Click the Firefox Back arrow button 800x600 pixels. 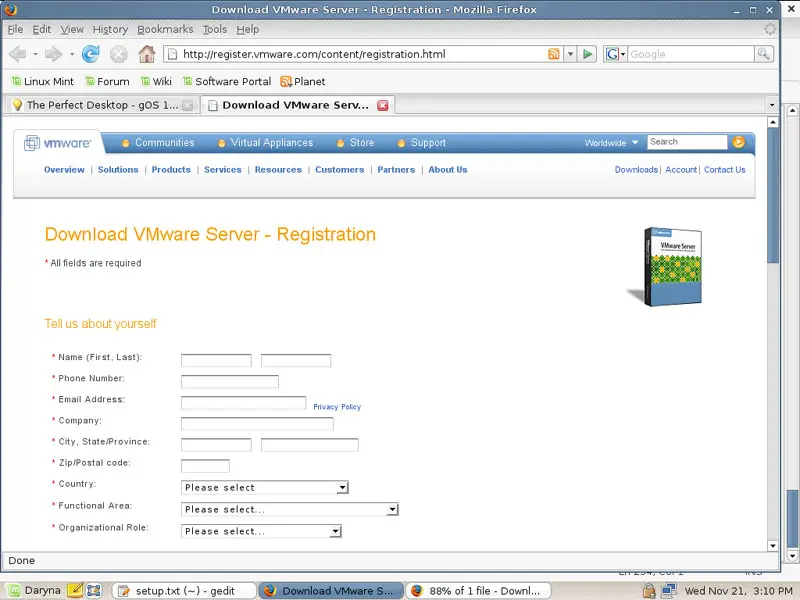(x=17, y=54)
